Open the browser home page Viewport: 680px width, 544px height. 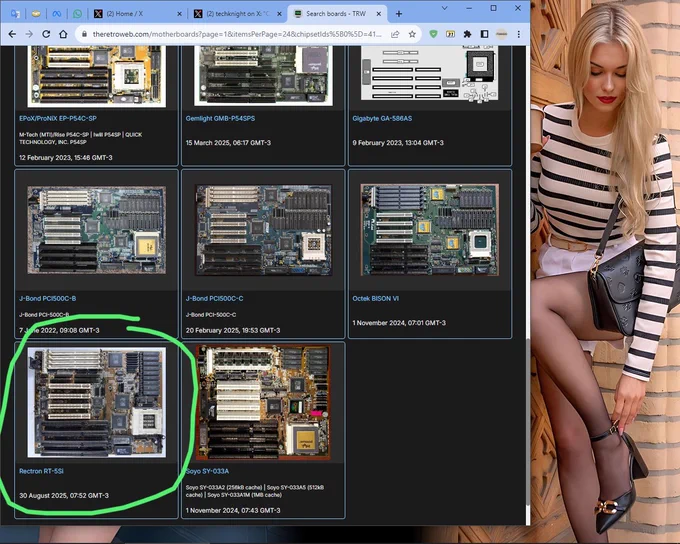coord(63,34)
